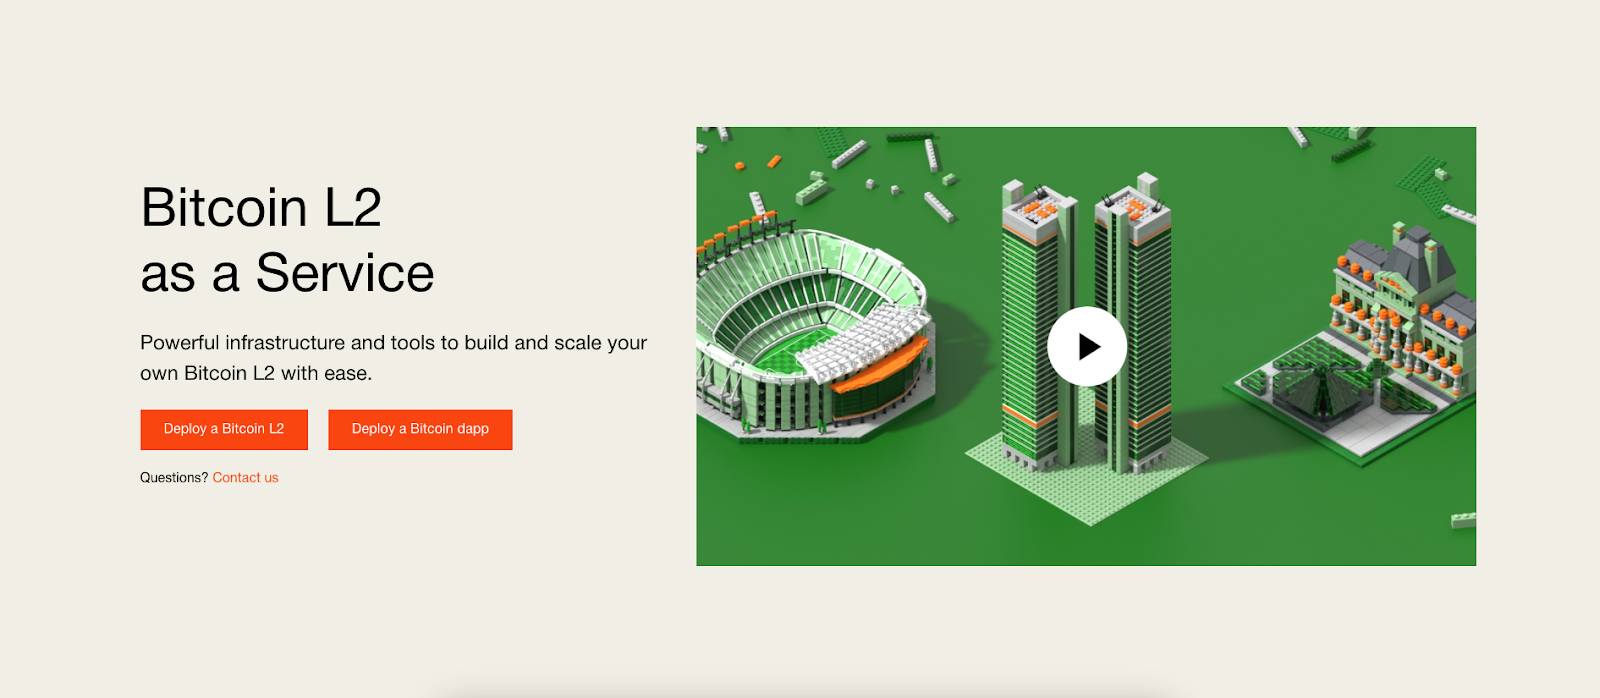Click the 'Powerful infrastructure and tools' paragraph
This screenshot has height=698, width=1600.
coord(394,358)
